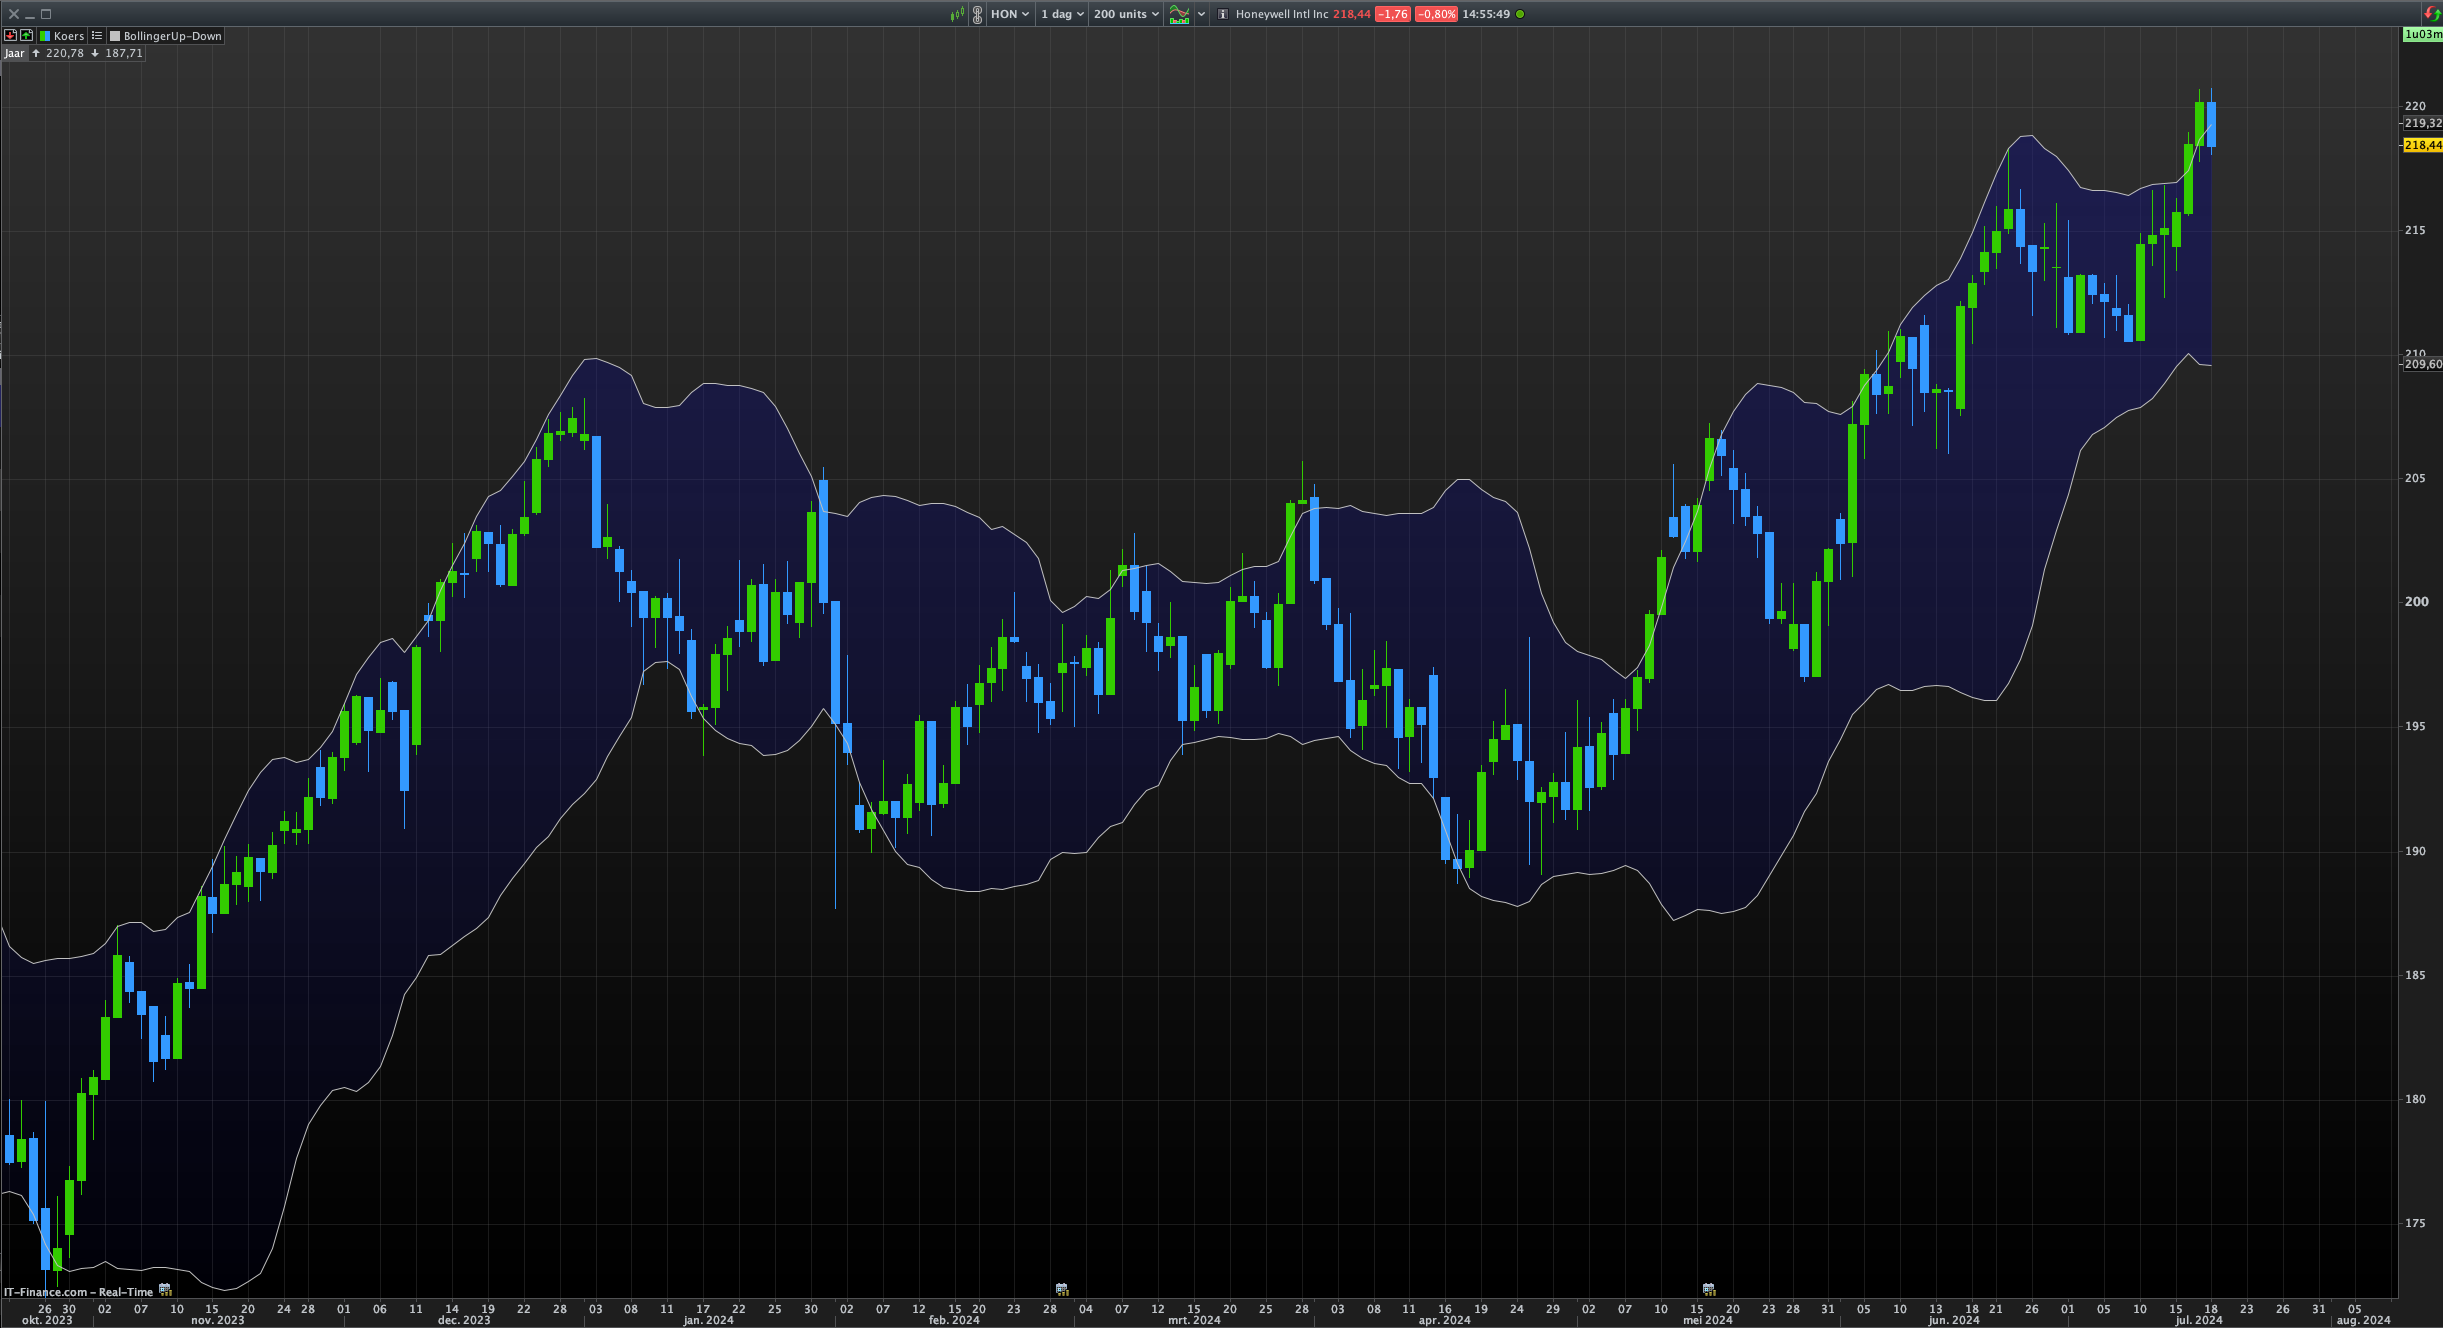Open the indicators wave chart icon
The image size is (2443, 1328).
pyautogui.click(x=1180, y=14)
